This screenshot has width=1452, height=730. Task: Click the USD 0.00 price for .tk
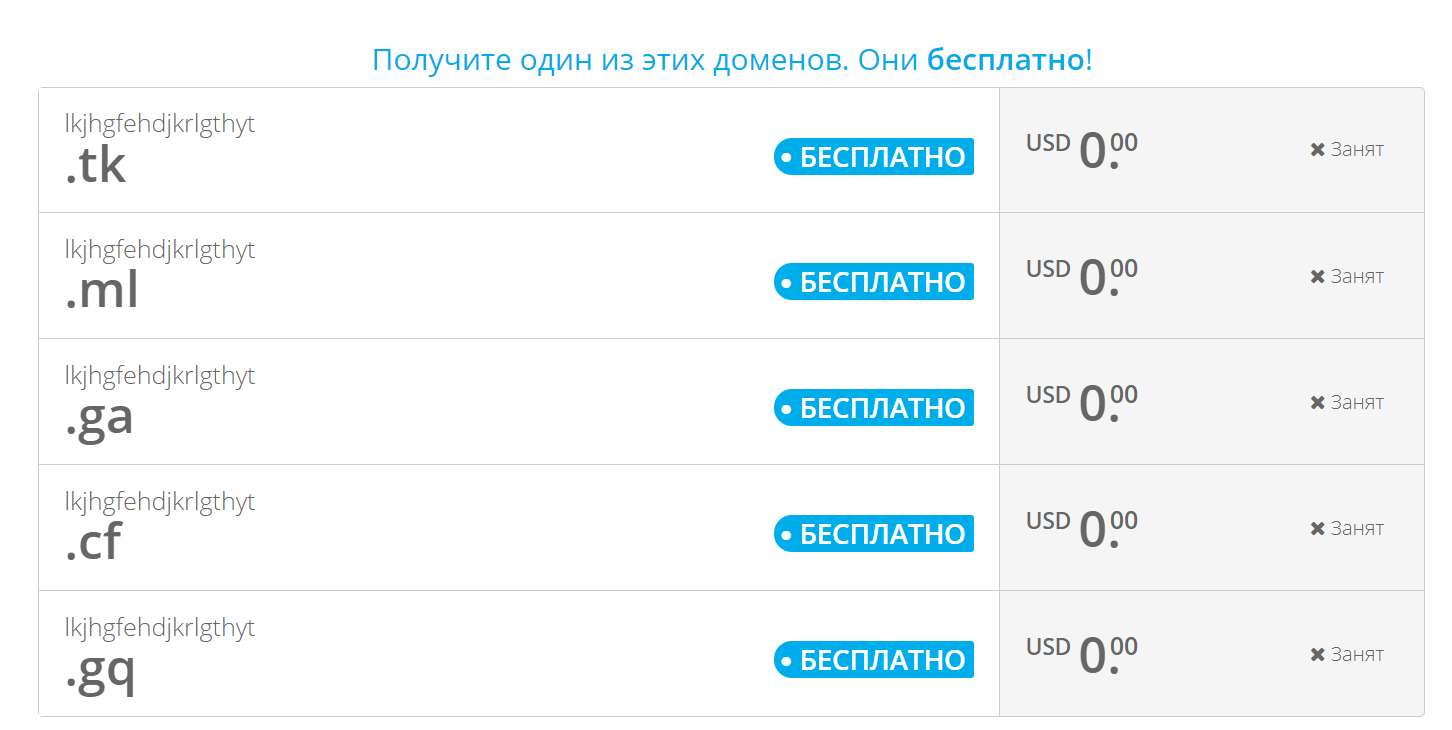[1082, 150]
